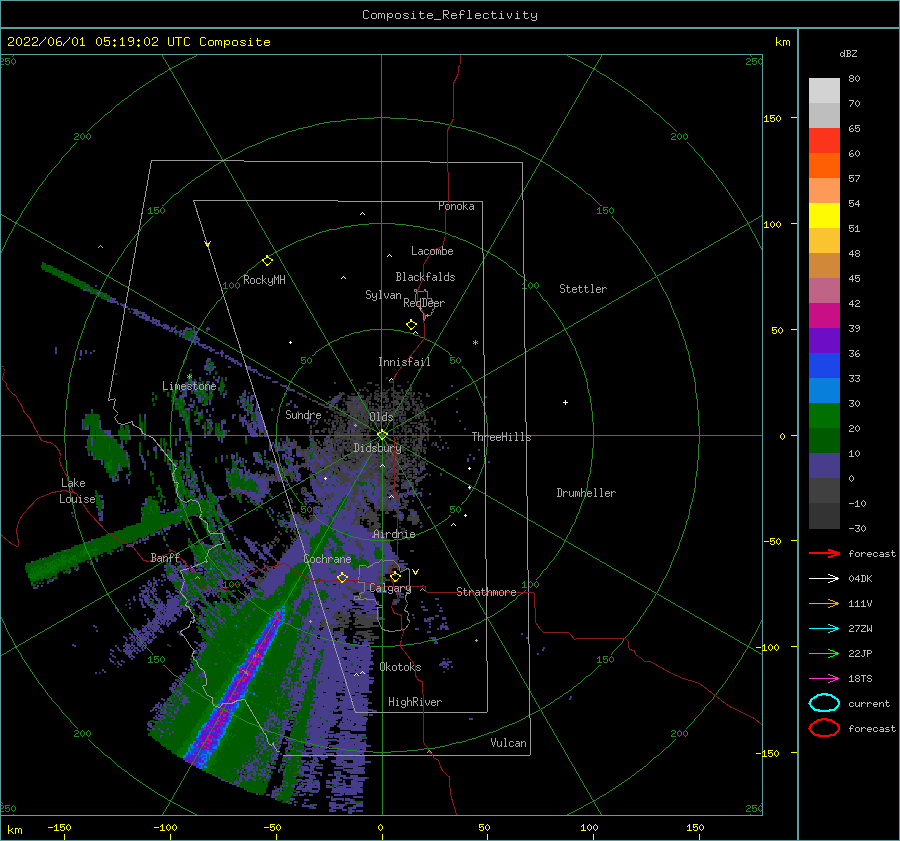The height and width of the screenshot is (841, 900).
Task: Click the Composite_Reflectivity title
Action: pyautogui.click(x=450, y=15)
